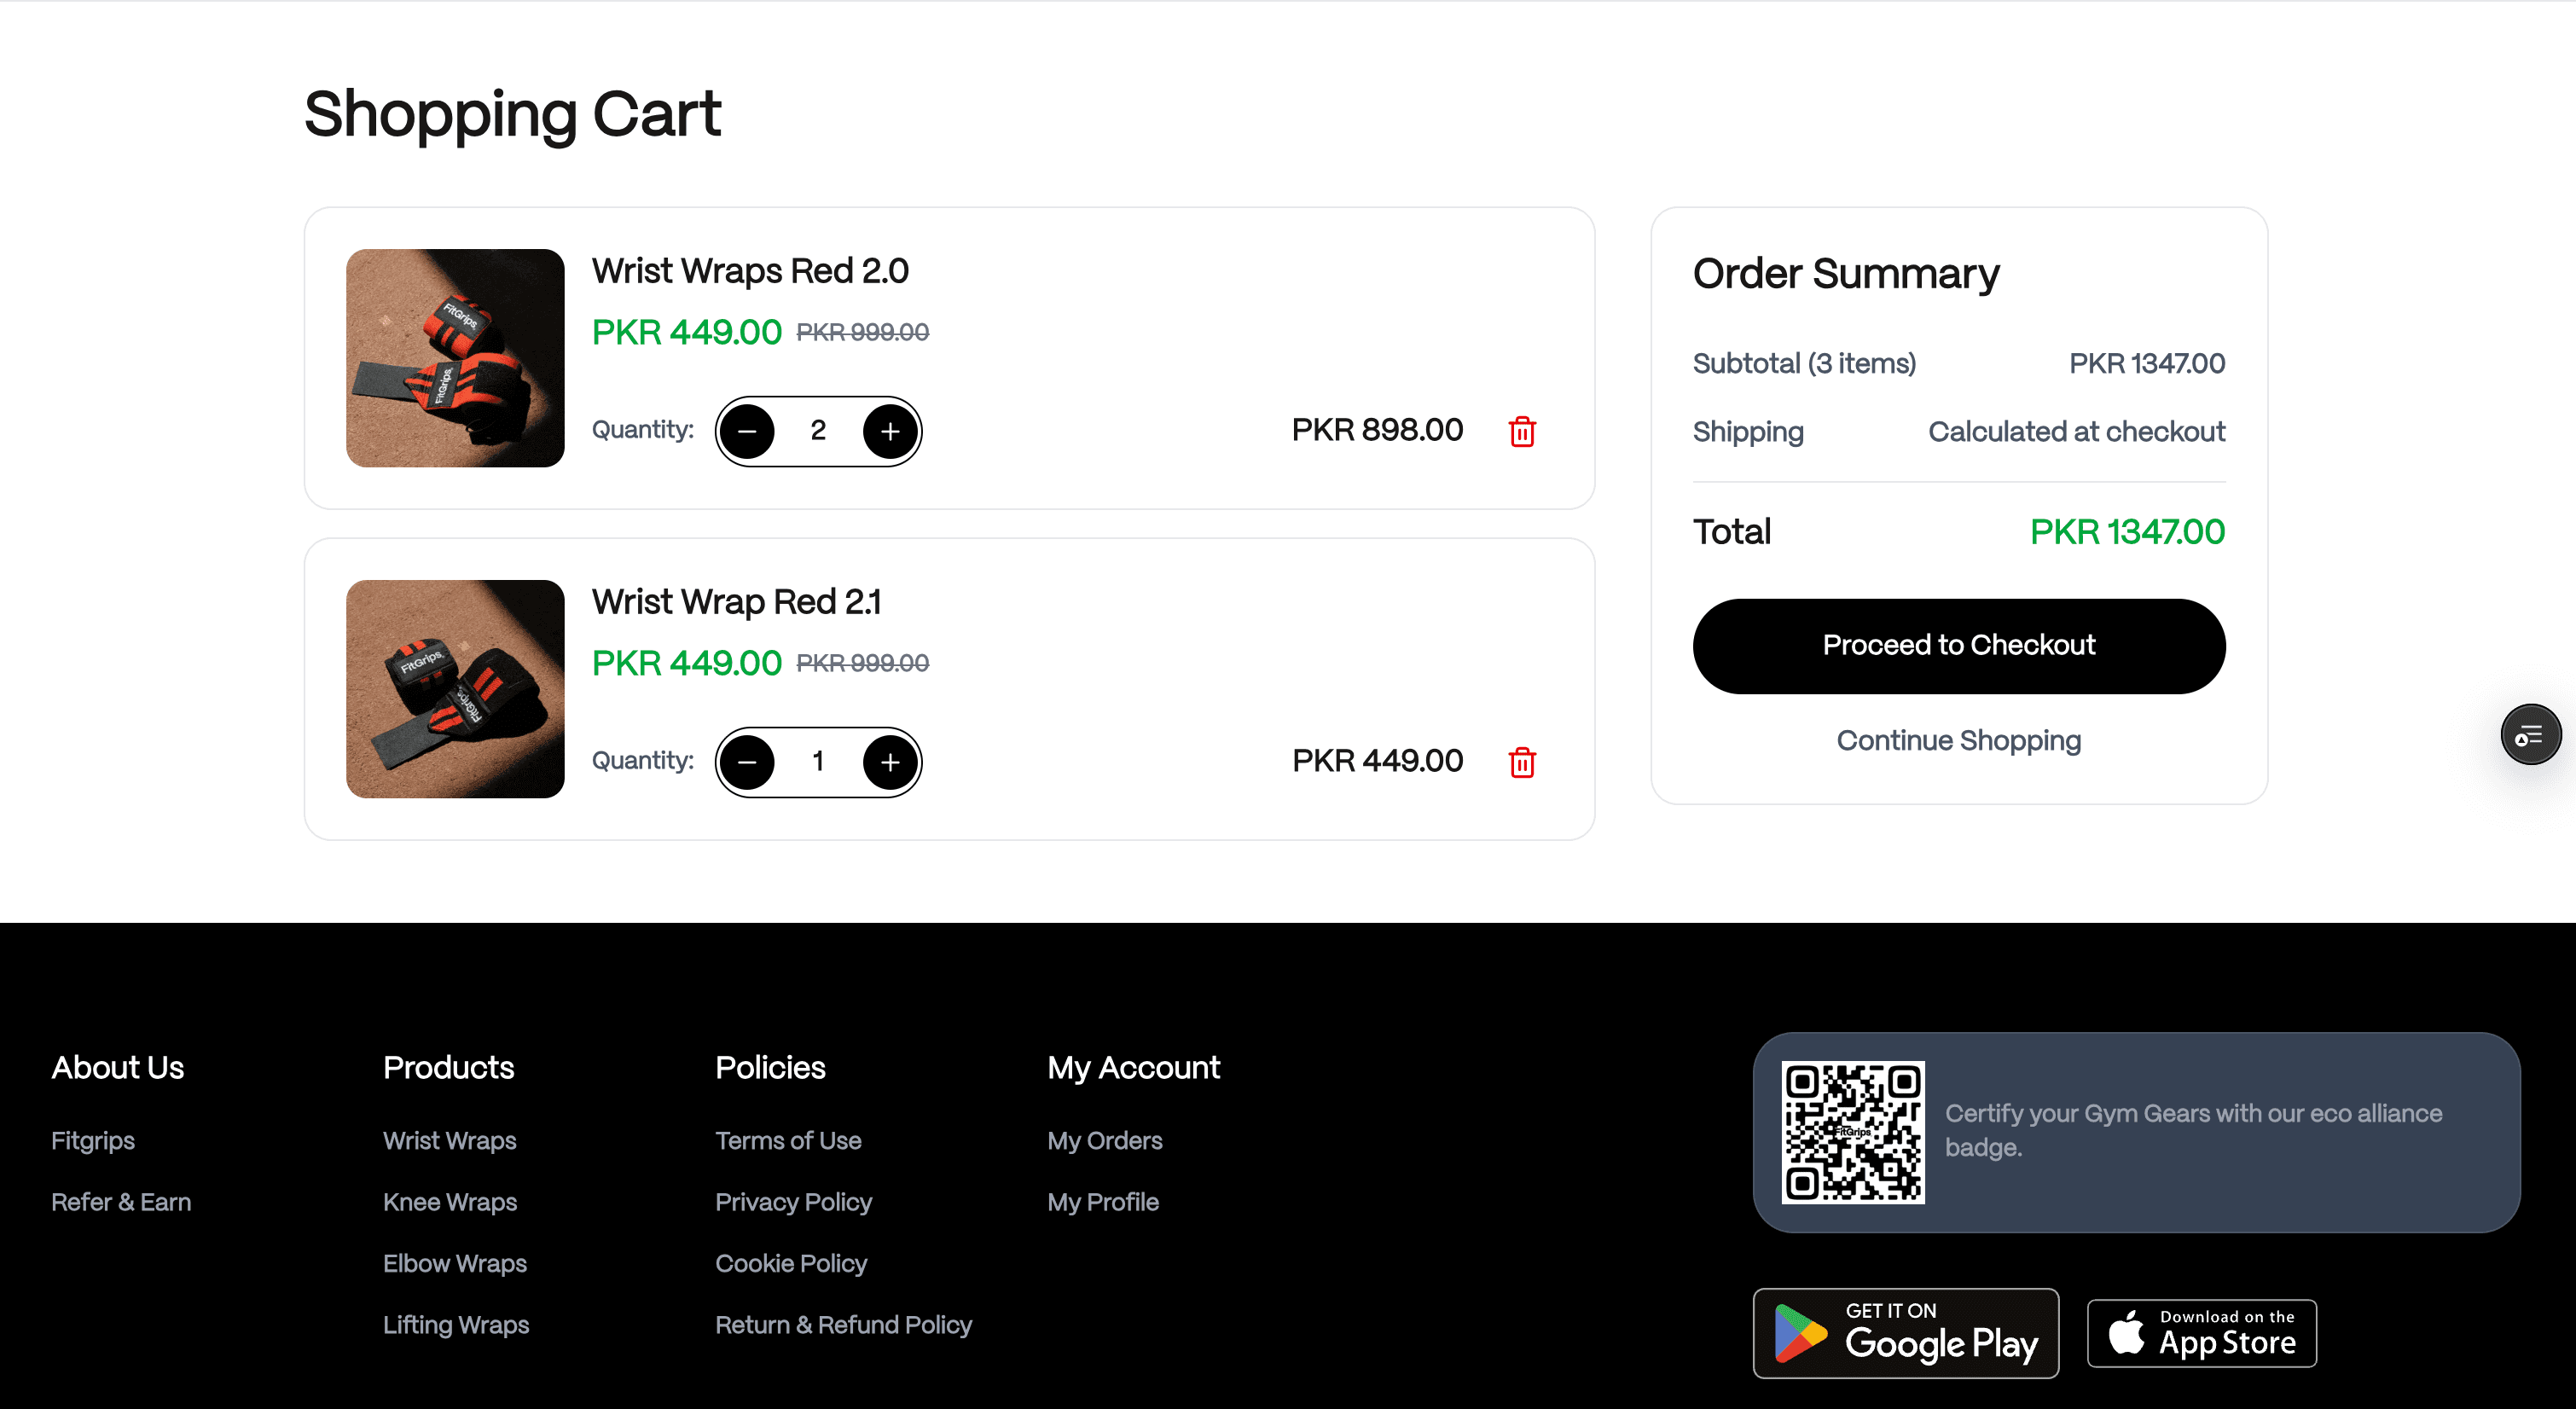Increase Wrist Wraps Red 2.0 quantity
Screen dimensions: 2576x1409
[890, 430]
